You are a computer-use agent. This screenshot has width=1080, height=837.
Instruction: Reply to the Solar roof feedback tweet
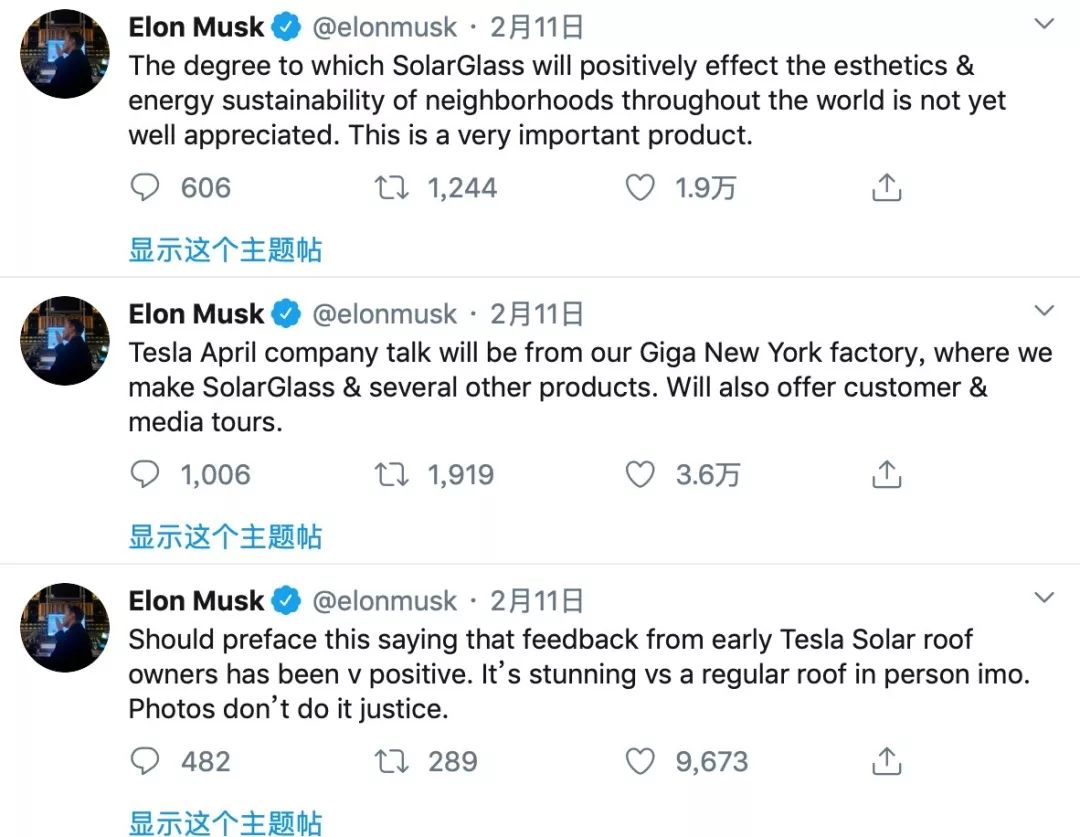tap(146, 762)
